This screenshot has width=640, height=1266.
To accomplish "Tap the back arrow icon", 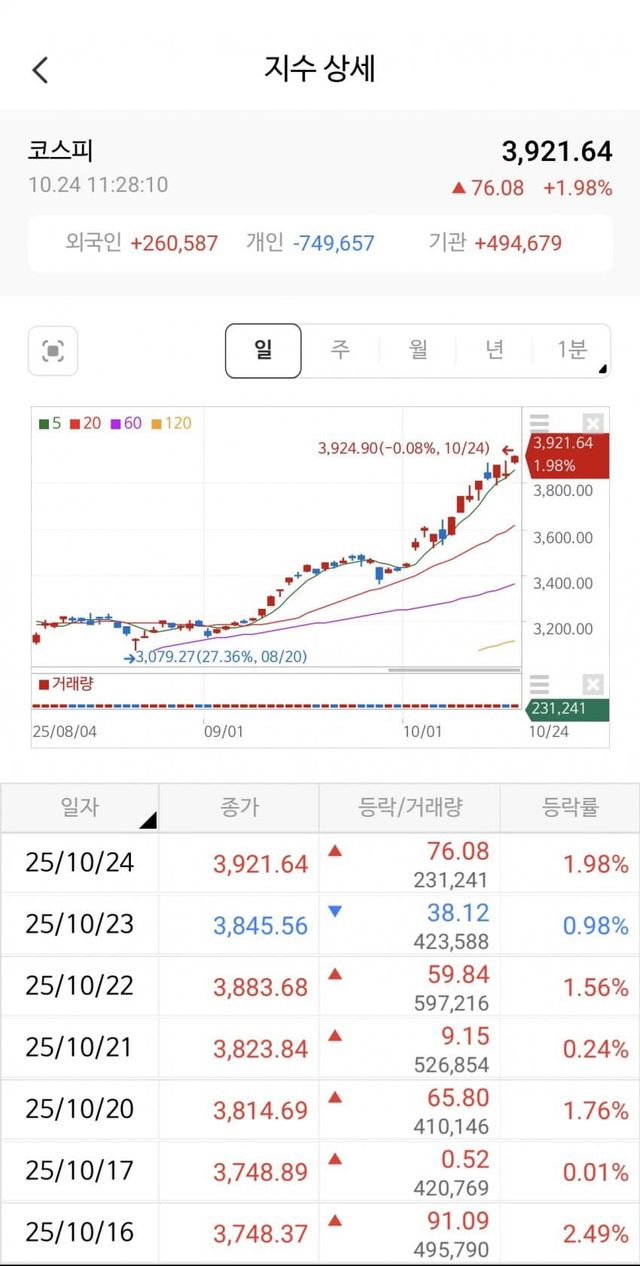I will [40, 70].
